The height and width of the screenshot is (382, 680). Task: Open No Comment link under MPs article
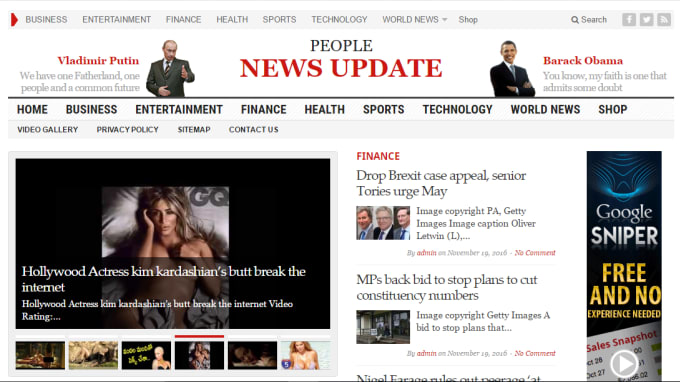(x=535, y=353)
